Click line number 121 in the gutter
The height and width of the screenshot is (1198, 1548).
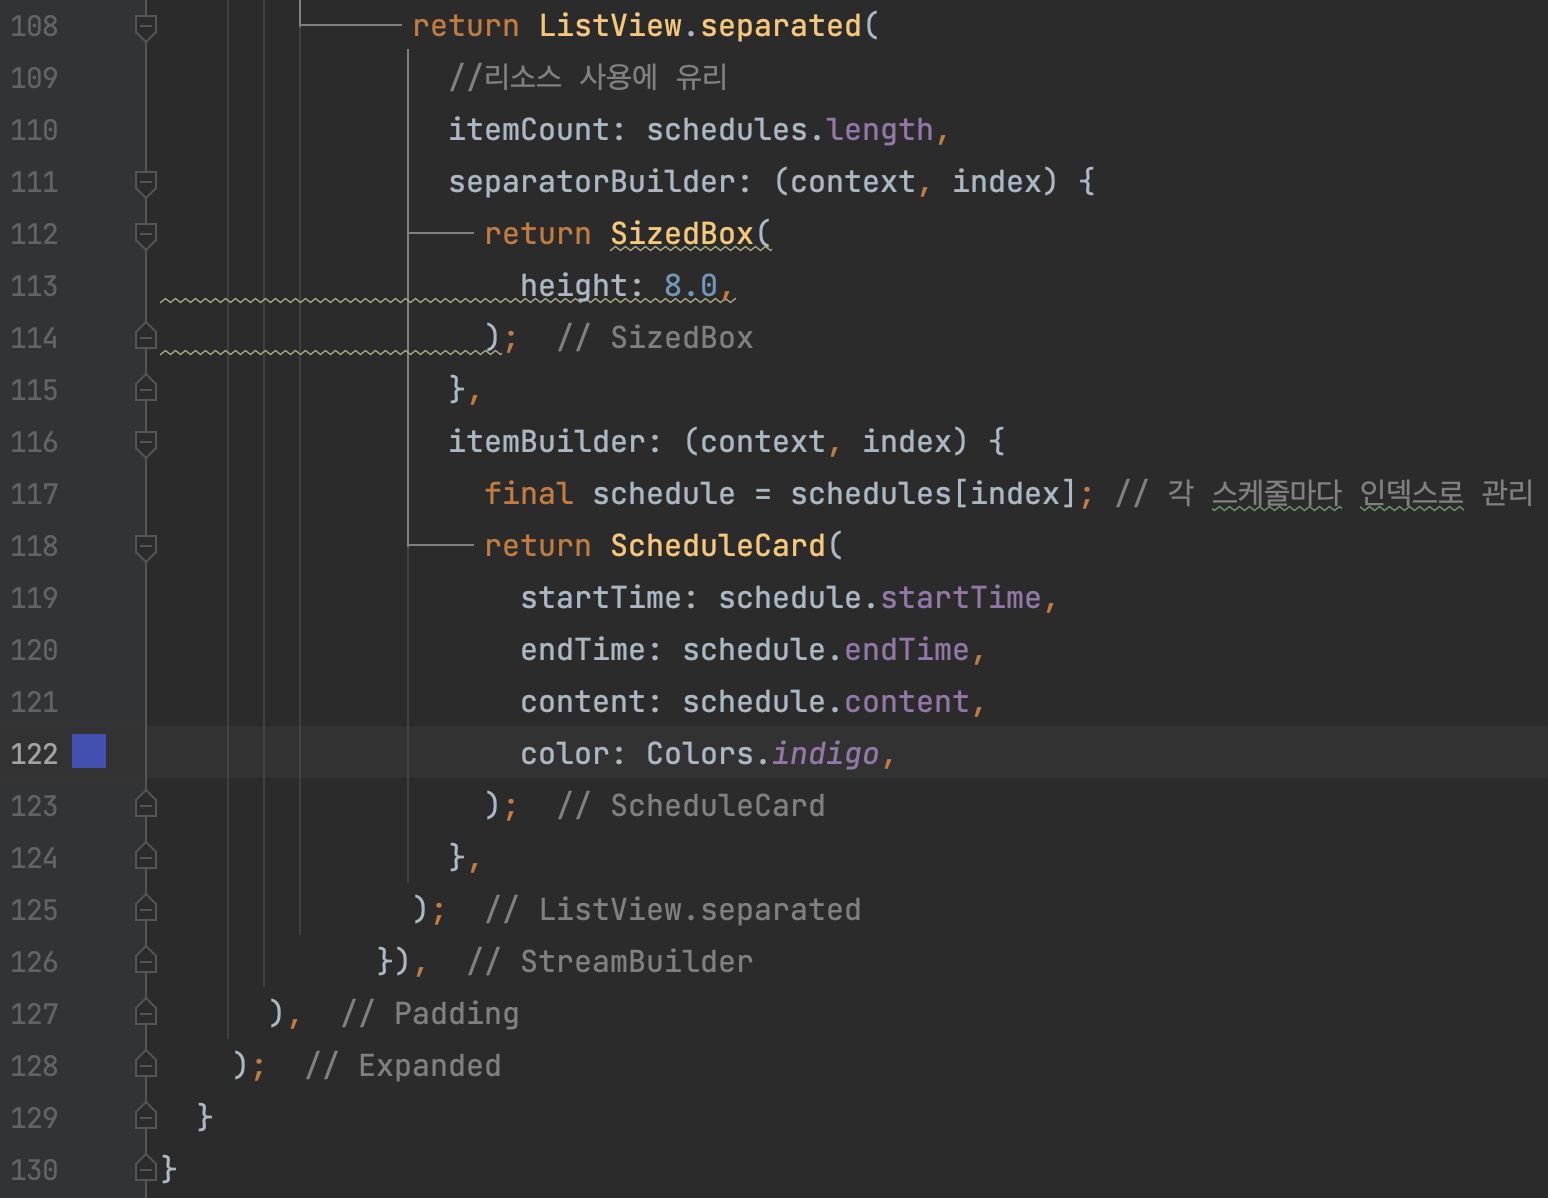point(34,702)
